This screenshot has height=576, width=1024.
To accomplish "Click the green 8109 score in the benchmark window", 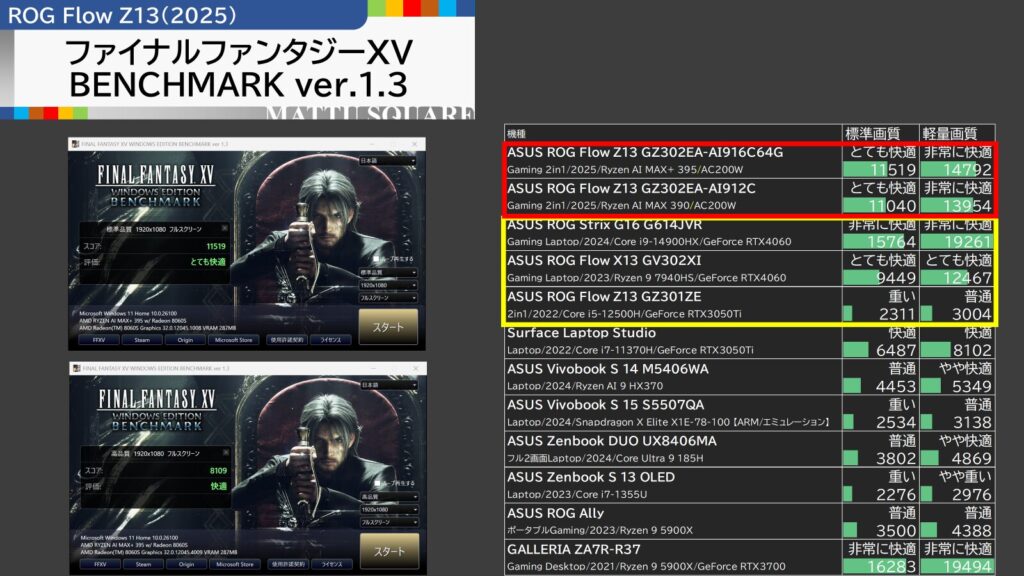I will [219, 471].
